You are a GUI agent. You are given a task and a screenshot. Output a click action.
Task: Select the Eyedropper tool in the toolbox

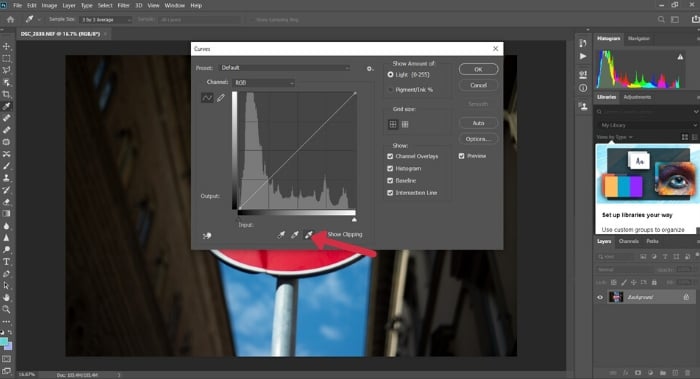coord(6,106)
